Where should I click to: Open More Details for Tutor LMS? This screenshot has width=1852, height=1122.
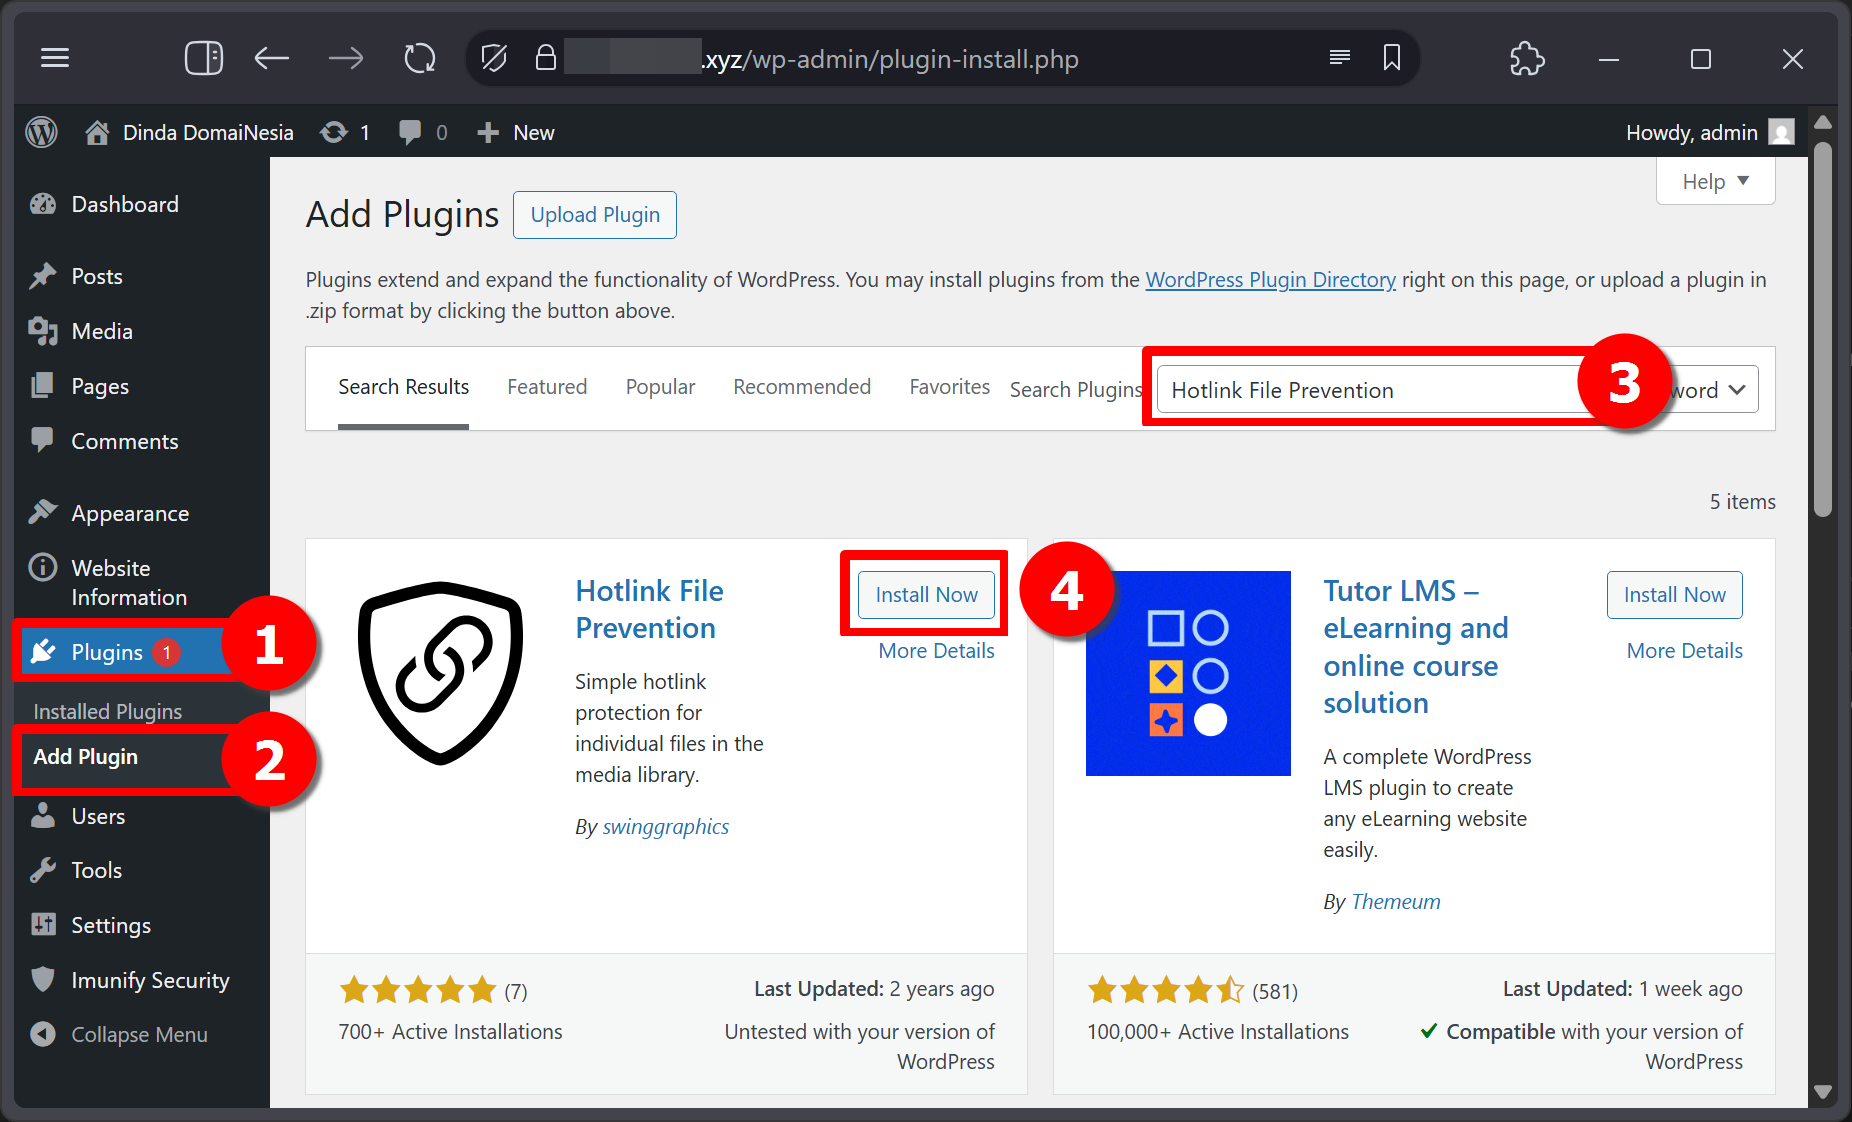(1684, 651)
